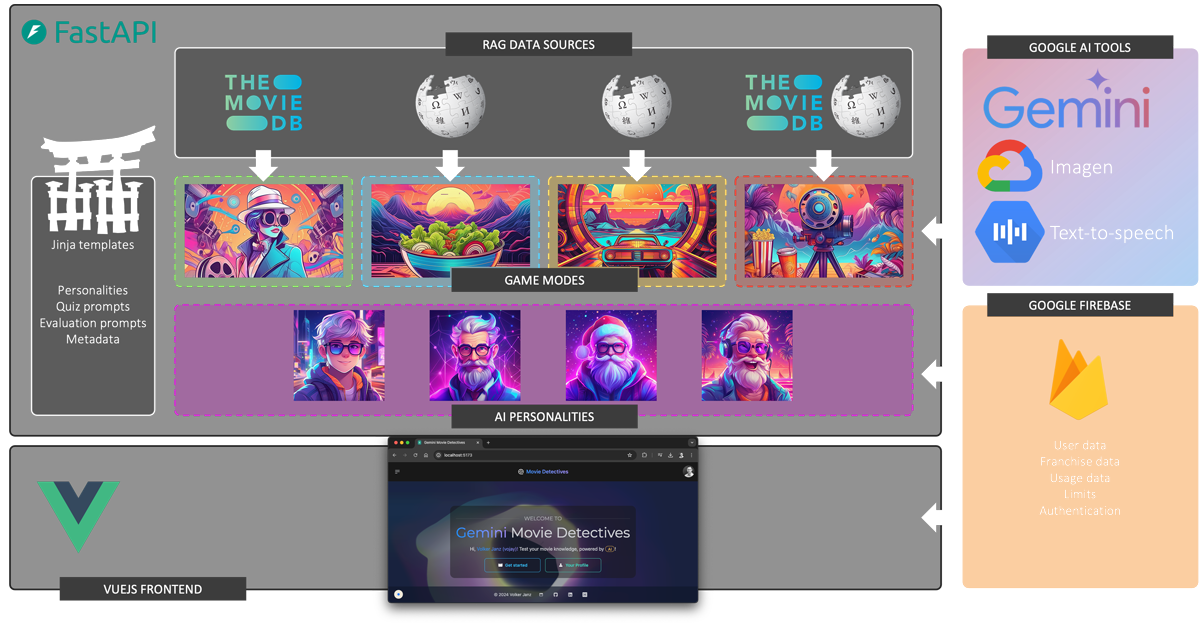Image resolution: width=1200 pixels, height=624 pixels.
Task: Click the Usage data text
Action: click(1080, 478)
